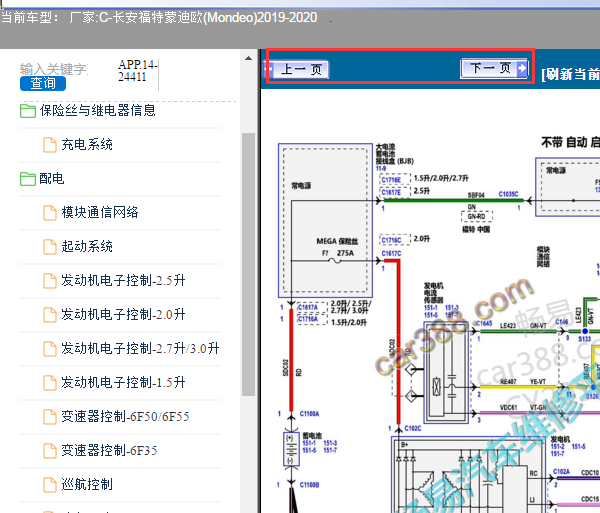The height and width of the screenshot is (513, 600).
Task: Click connector label C1617A in diagram
Action: click(308, 307)
